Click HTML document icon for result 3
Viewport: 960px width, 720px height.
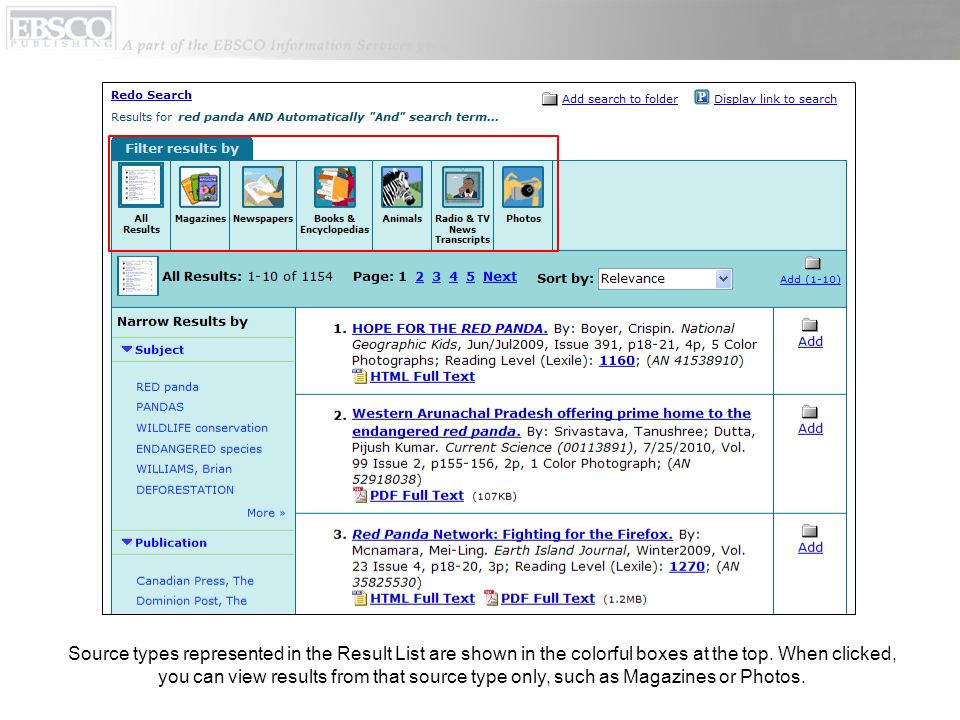[x=359, y=598]
